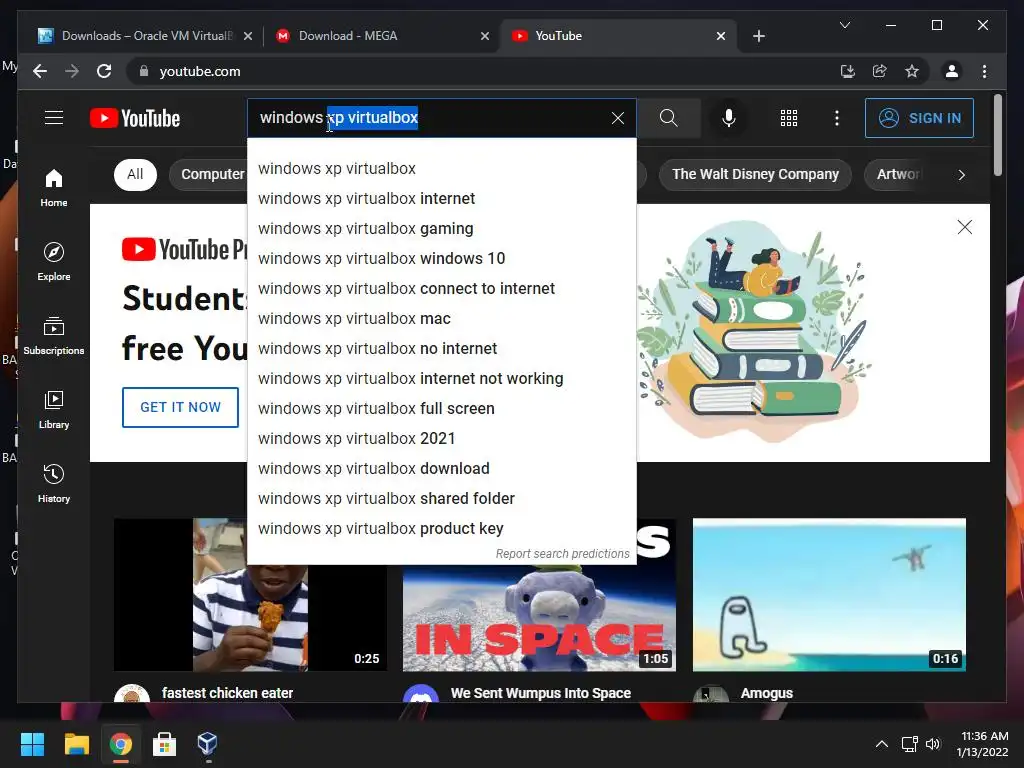Clear the search box with the X

[617, 118]
